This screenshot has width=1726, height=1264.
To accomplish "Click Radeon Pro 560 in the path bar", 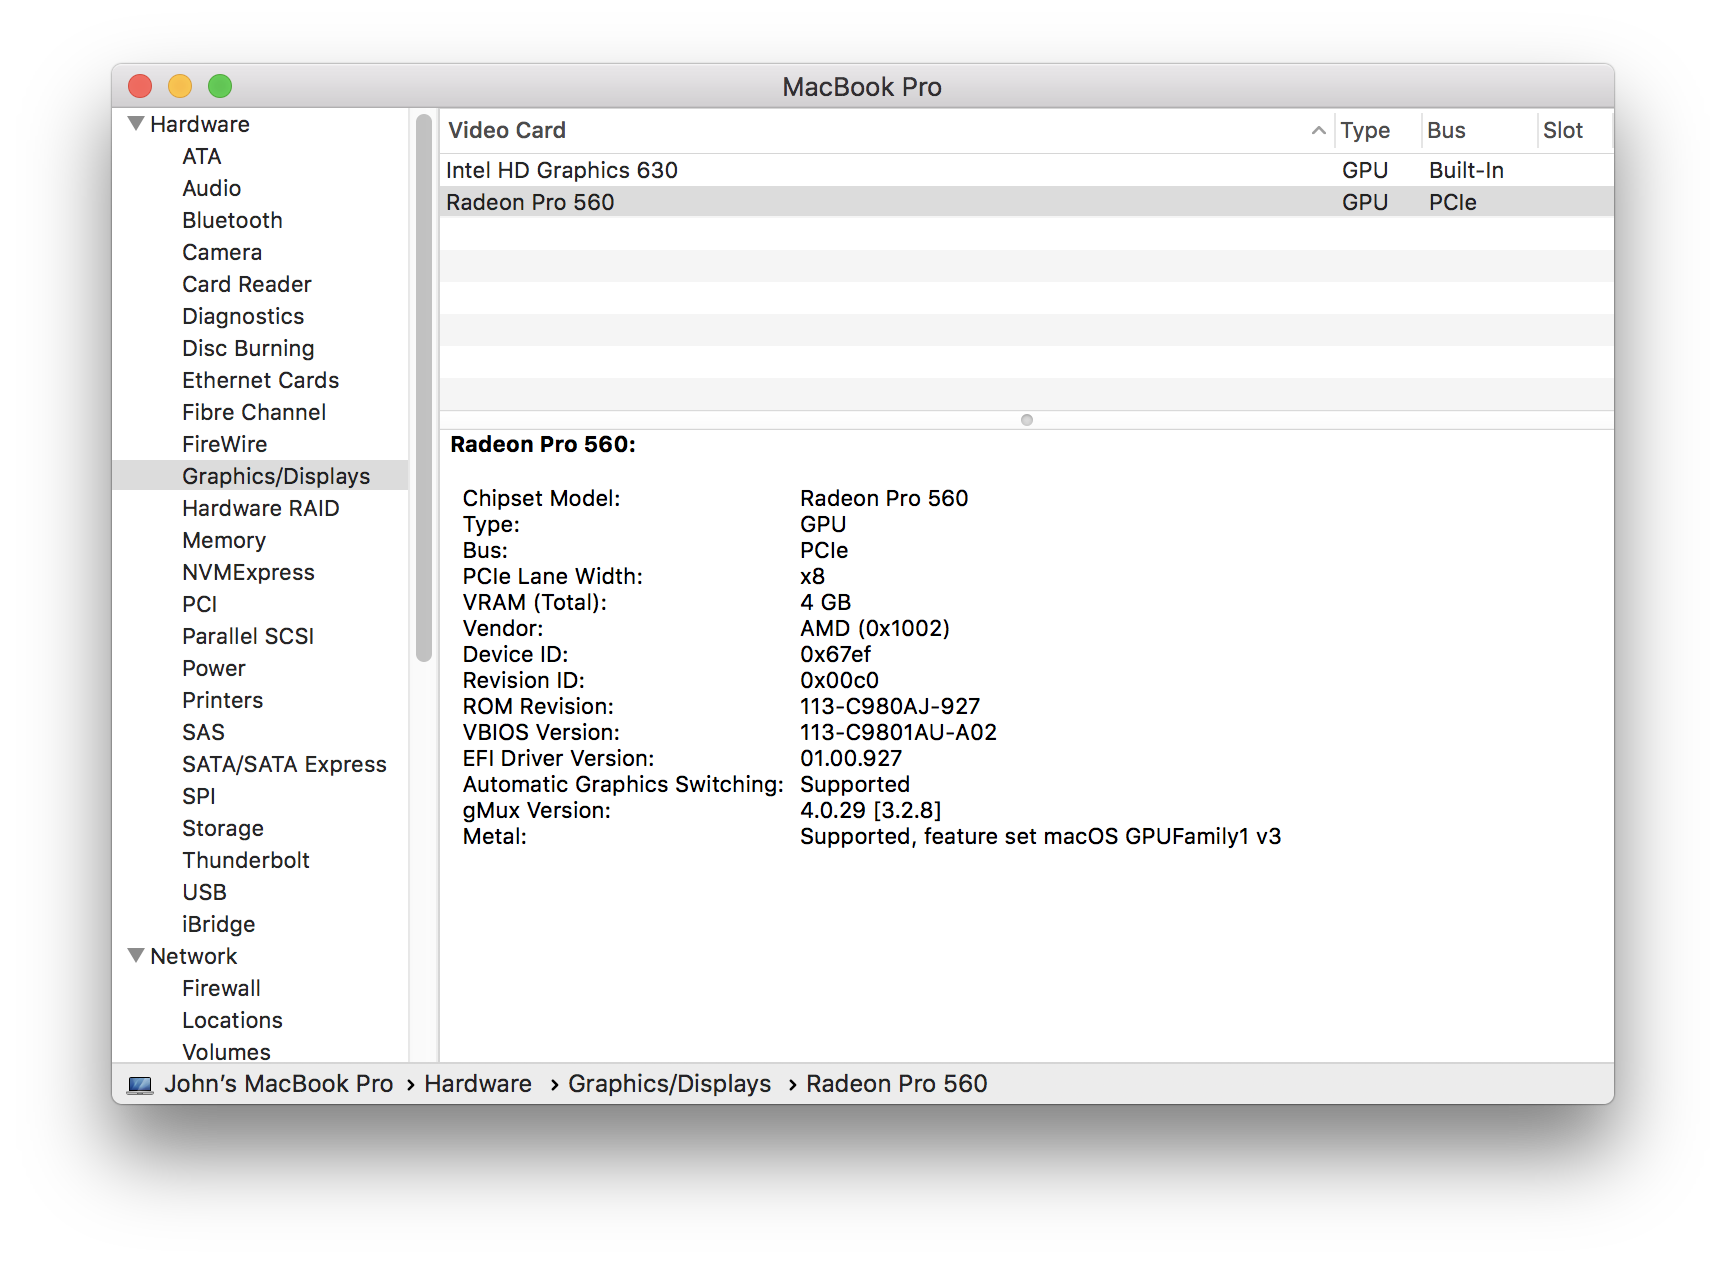I will tap(897, 1084).
